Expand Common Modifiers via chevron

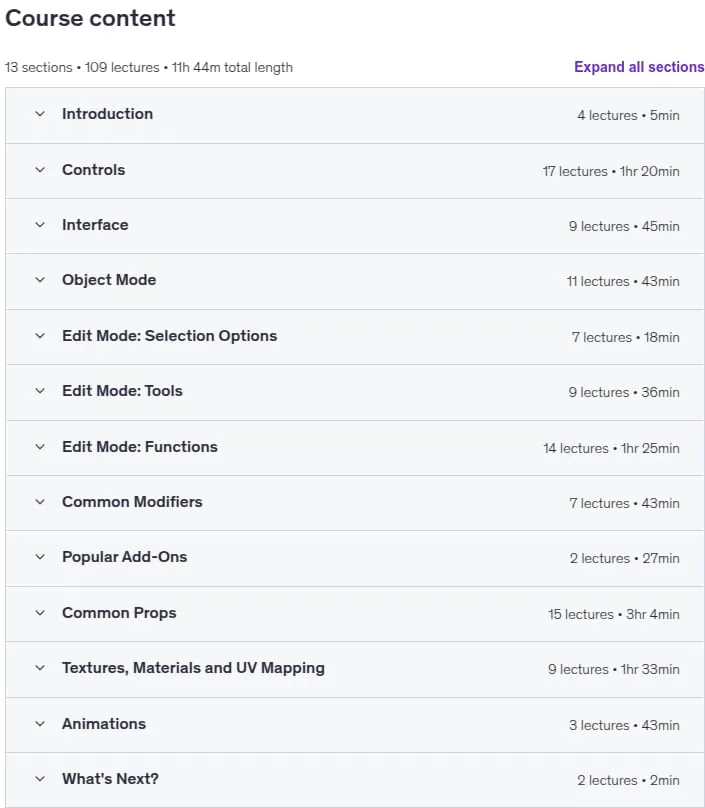click(x=40, y=502)
